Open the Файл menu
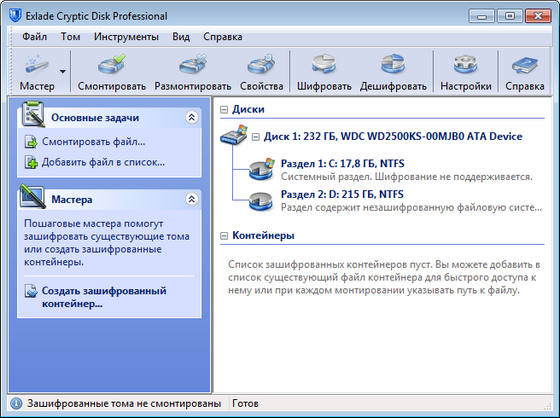Viewport: 560px width, 418px height. click(x=34, y=36)
